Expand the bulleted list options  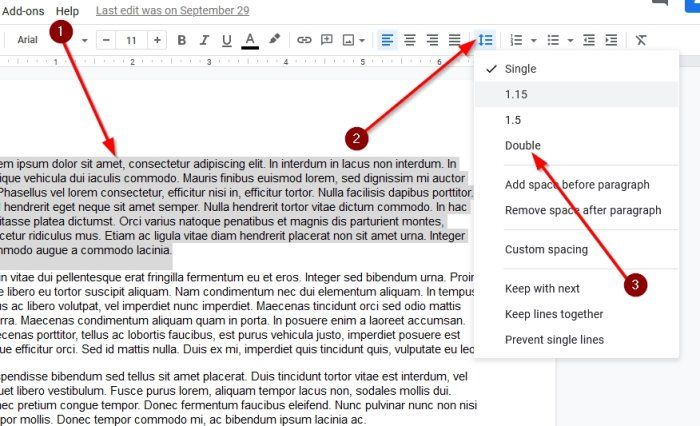pos(570,40)
